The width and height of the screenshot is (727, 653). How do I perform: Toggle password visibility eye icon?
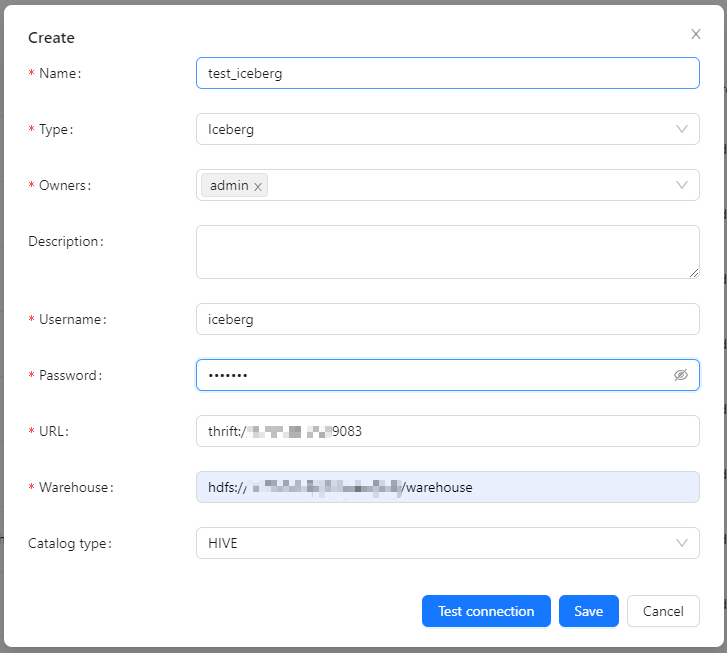[x=681, y=375]
